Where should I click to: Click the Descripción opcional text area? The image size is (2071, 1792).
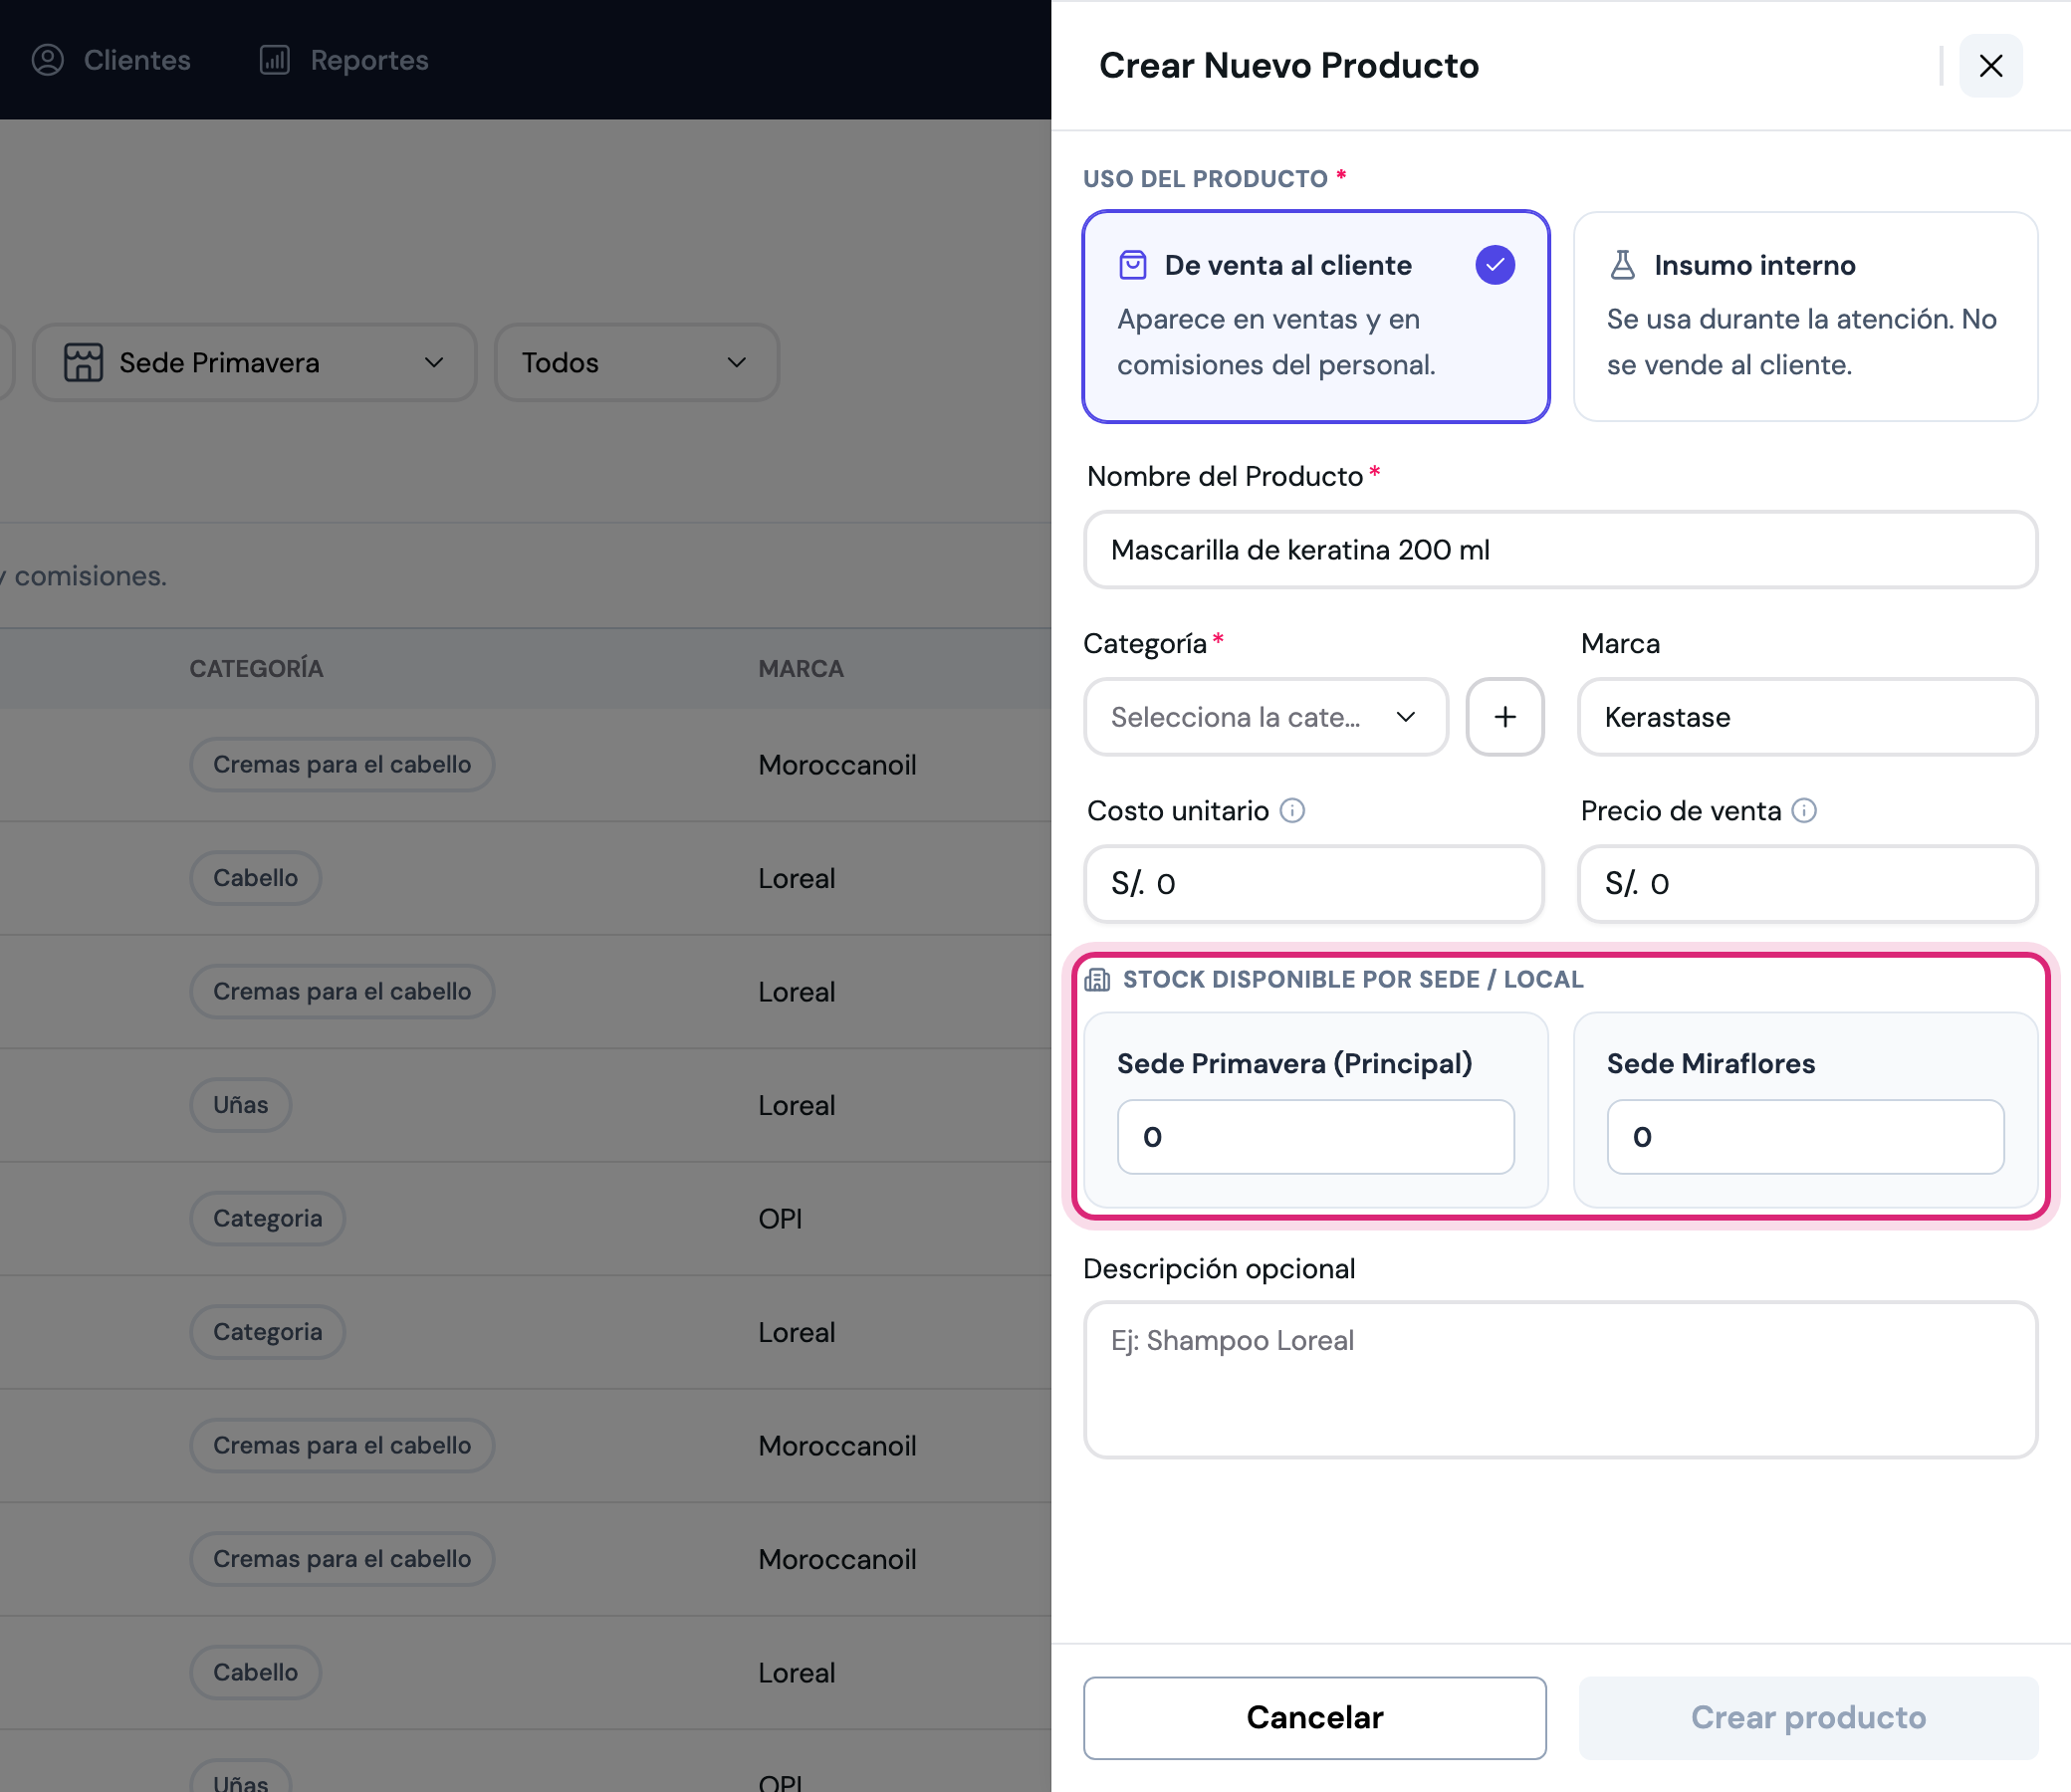pos(1560,1380)
